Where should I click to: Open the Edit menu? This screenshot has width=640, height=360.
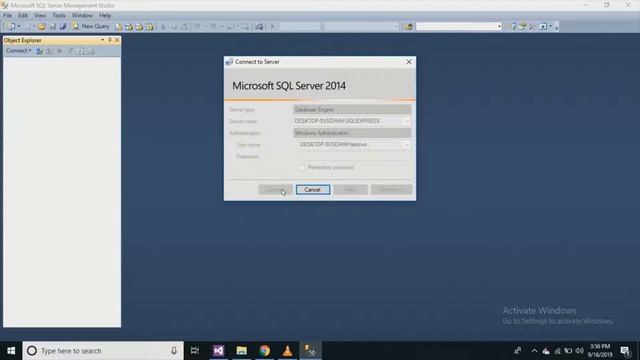[23, 16]
